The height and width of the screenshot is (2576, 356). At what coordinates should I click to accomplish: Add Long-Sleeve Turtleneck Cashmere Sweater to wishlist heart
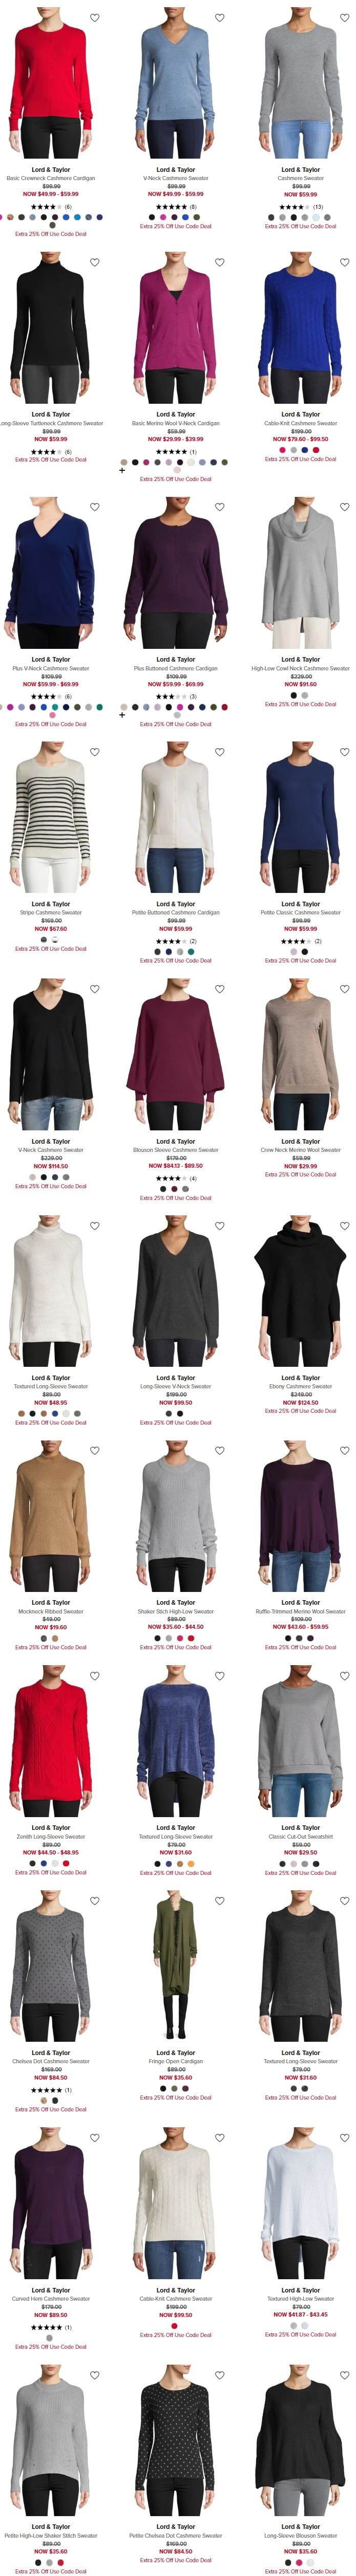pyautogui.click(x=95, y=263)
